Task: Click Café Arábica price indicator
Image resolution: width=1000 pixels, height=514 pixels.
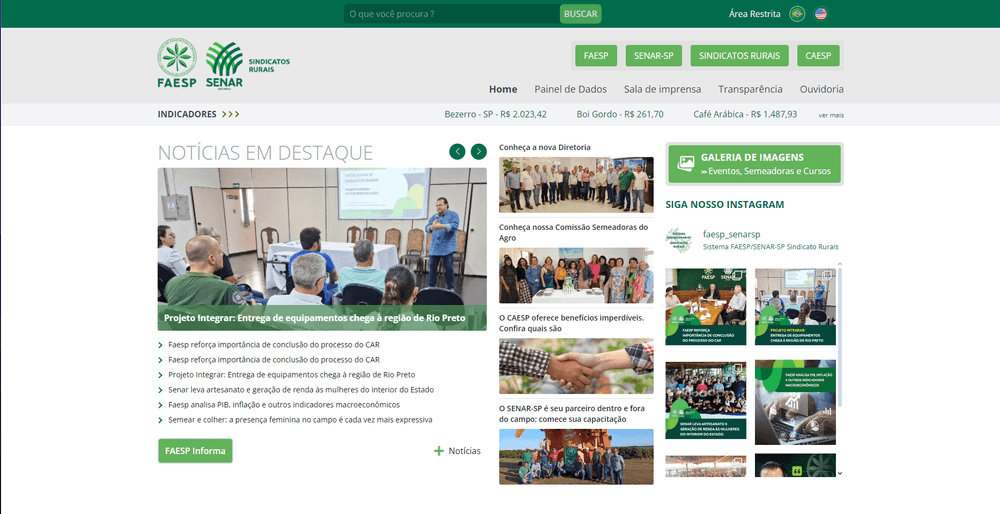Action: (745, 114)
